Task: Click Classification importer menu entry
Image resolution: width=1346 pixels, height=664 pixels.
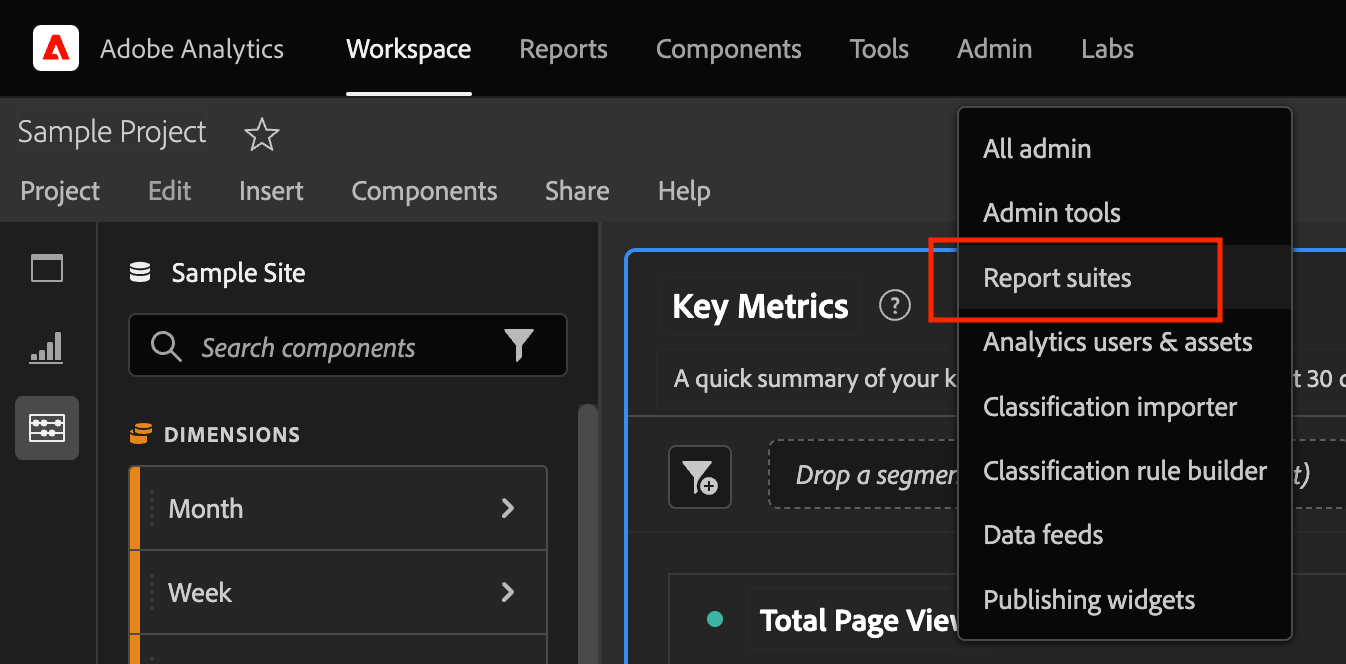Action: [1110, 407]
